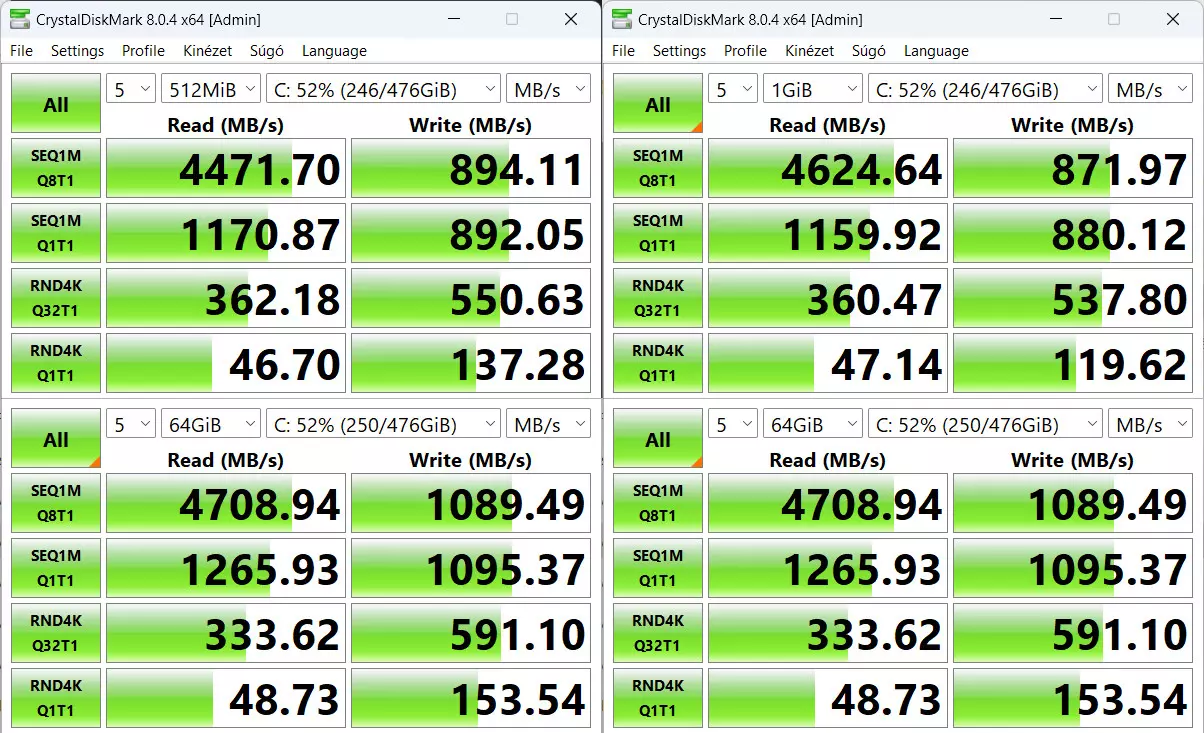Screen dimensions: 1204x733
Task: Start the RND4K Q32T1 test in the 1GiB window
Action: click(x=658, y=298)
